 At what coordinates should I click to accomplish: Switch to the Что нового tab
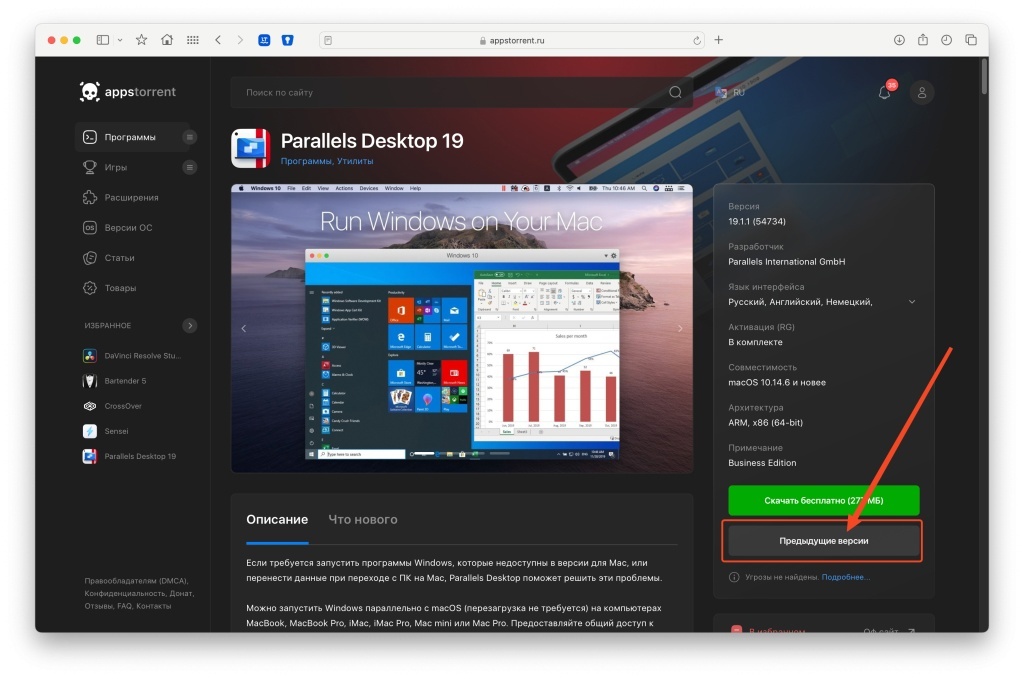[362, 520]
